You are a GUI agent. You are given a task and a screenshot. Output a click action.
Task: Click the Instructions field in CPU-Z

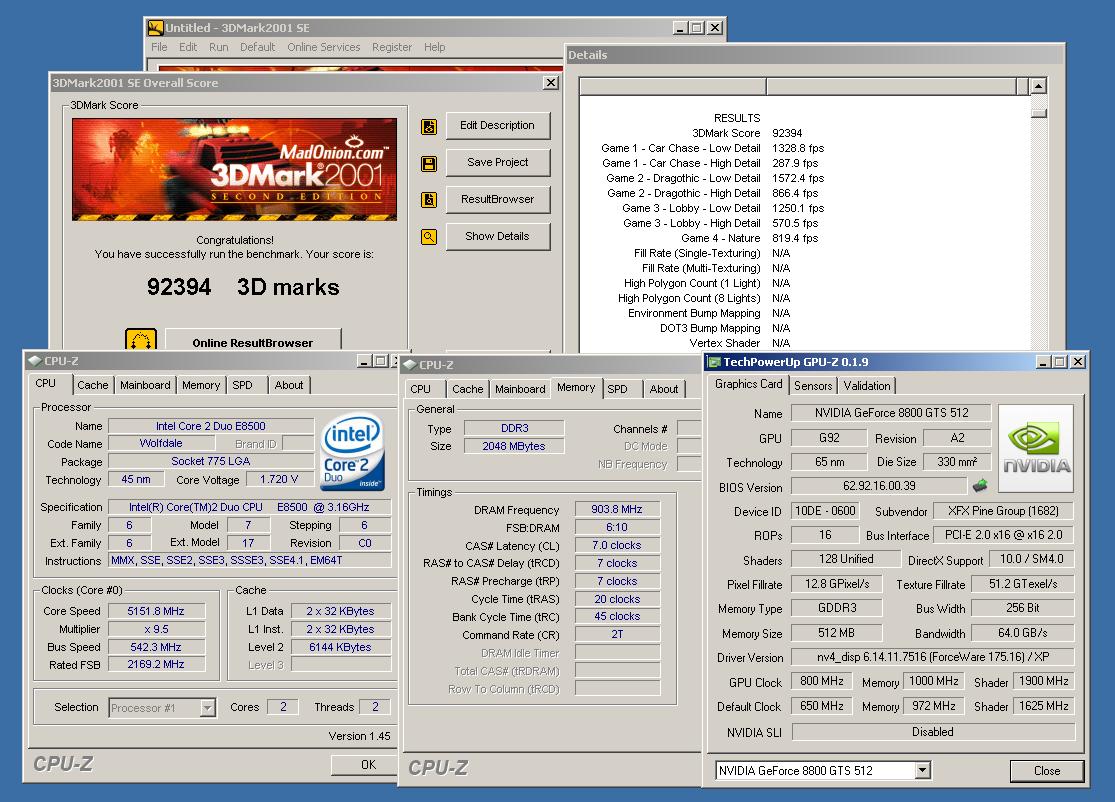pos(250,560)
